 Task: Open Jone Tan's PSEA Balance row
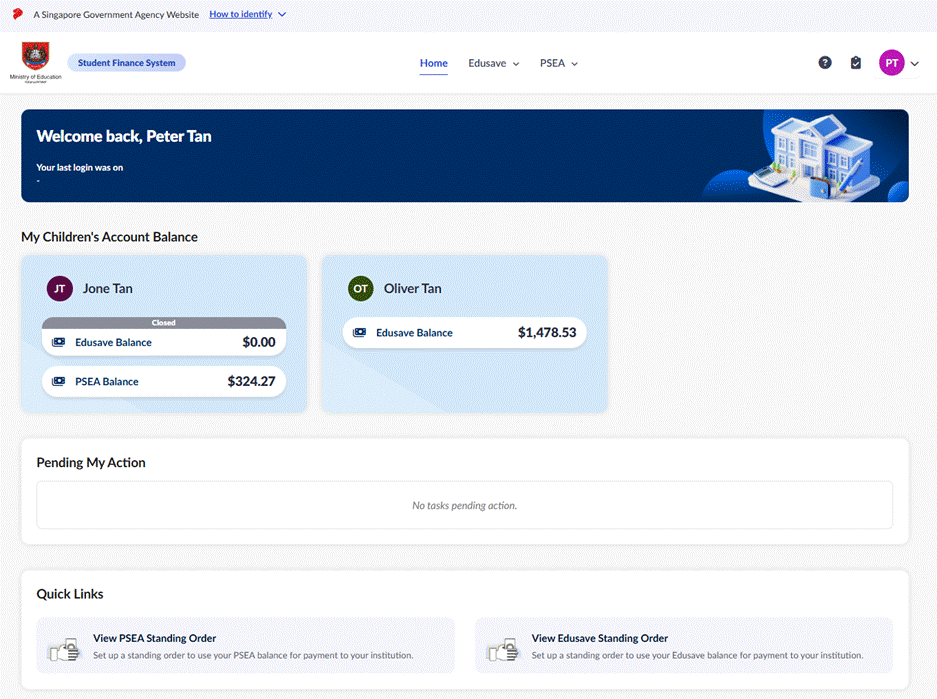(164, 381)
